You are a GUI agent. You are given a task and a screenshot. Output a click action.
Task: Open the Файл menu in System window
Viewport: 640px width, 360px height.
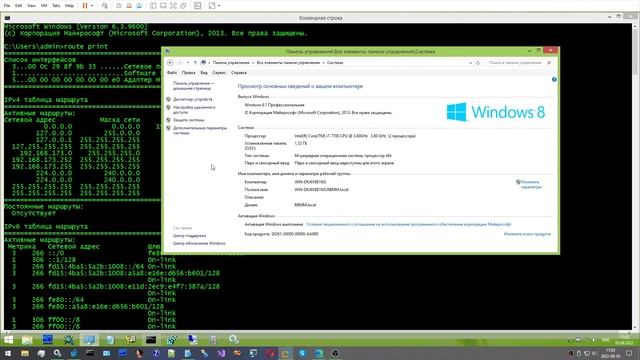172,73
